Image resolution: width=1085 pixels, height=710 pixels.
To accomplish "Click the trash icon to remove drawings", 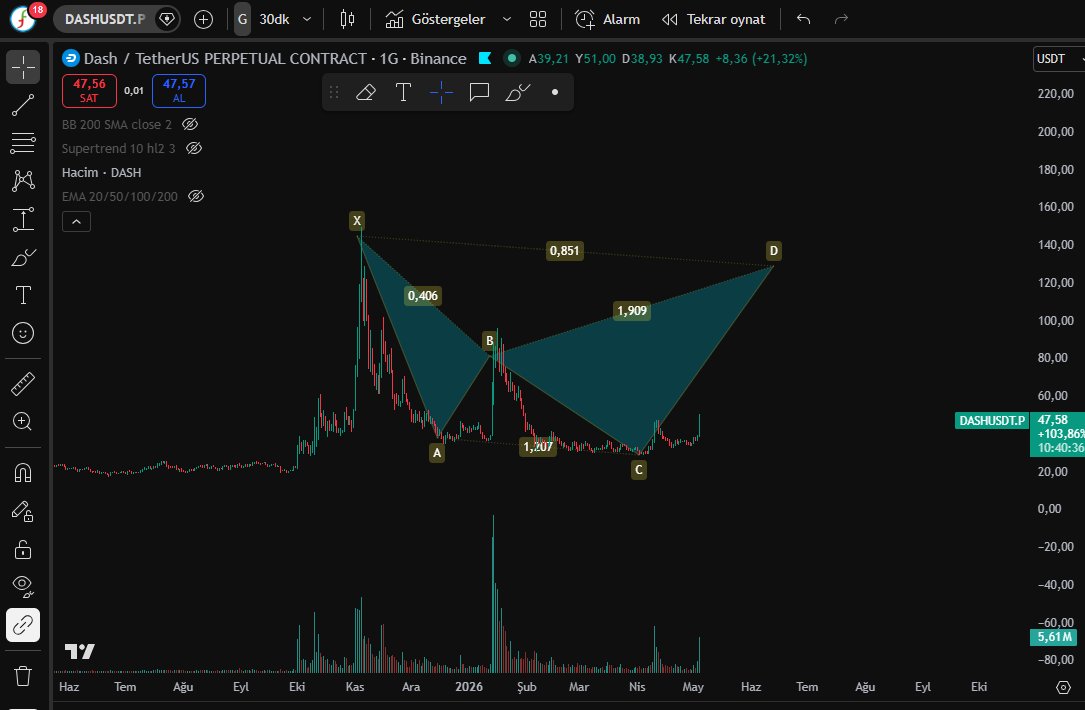I will click(x=23, y=675).
